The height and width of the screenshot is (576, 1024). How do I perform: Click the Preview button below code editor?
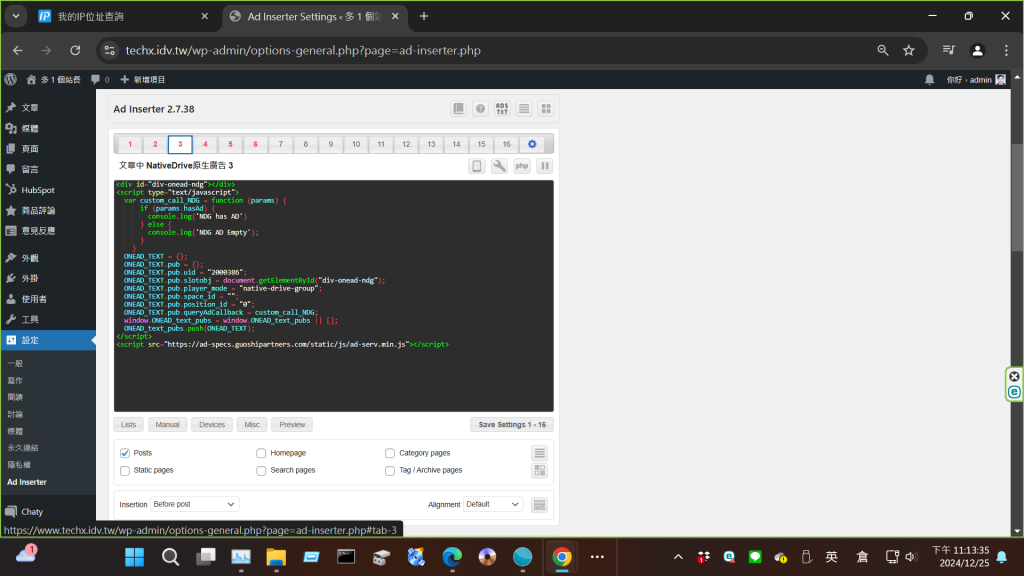[292, 425]
